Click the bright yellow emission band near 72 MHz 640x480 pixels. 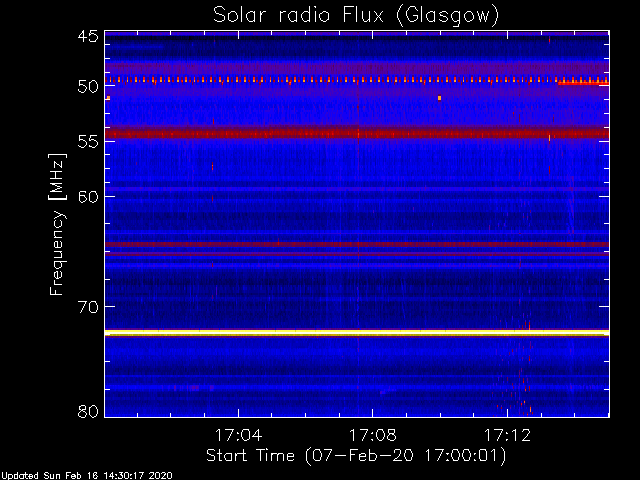pyautogui.click(x=357, y=333)
